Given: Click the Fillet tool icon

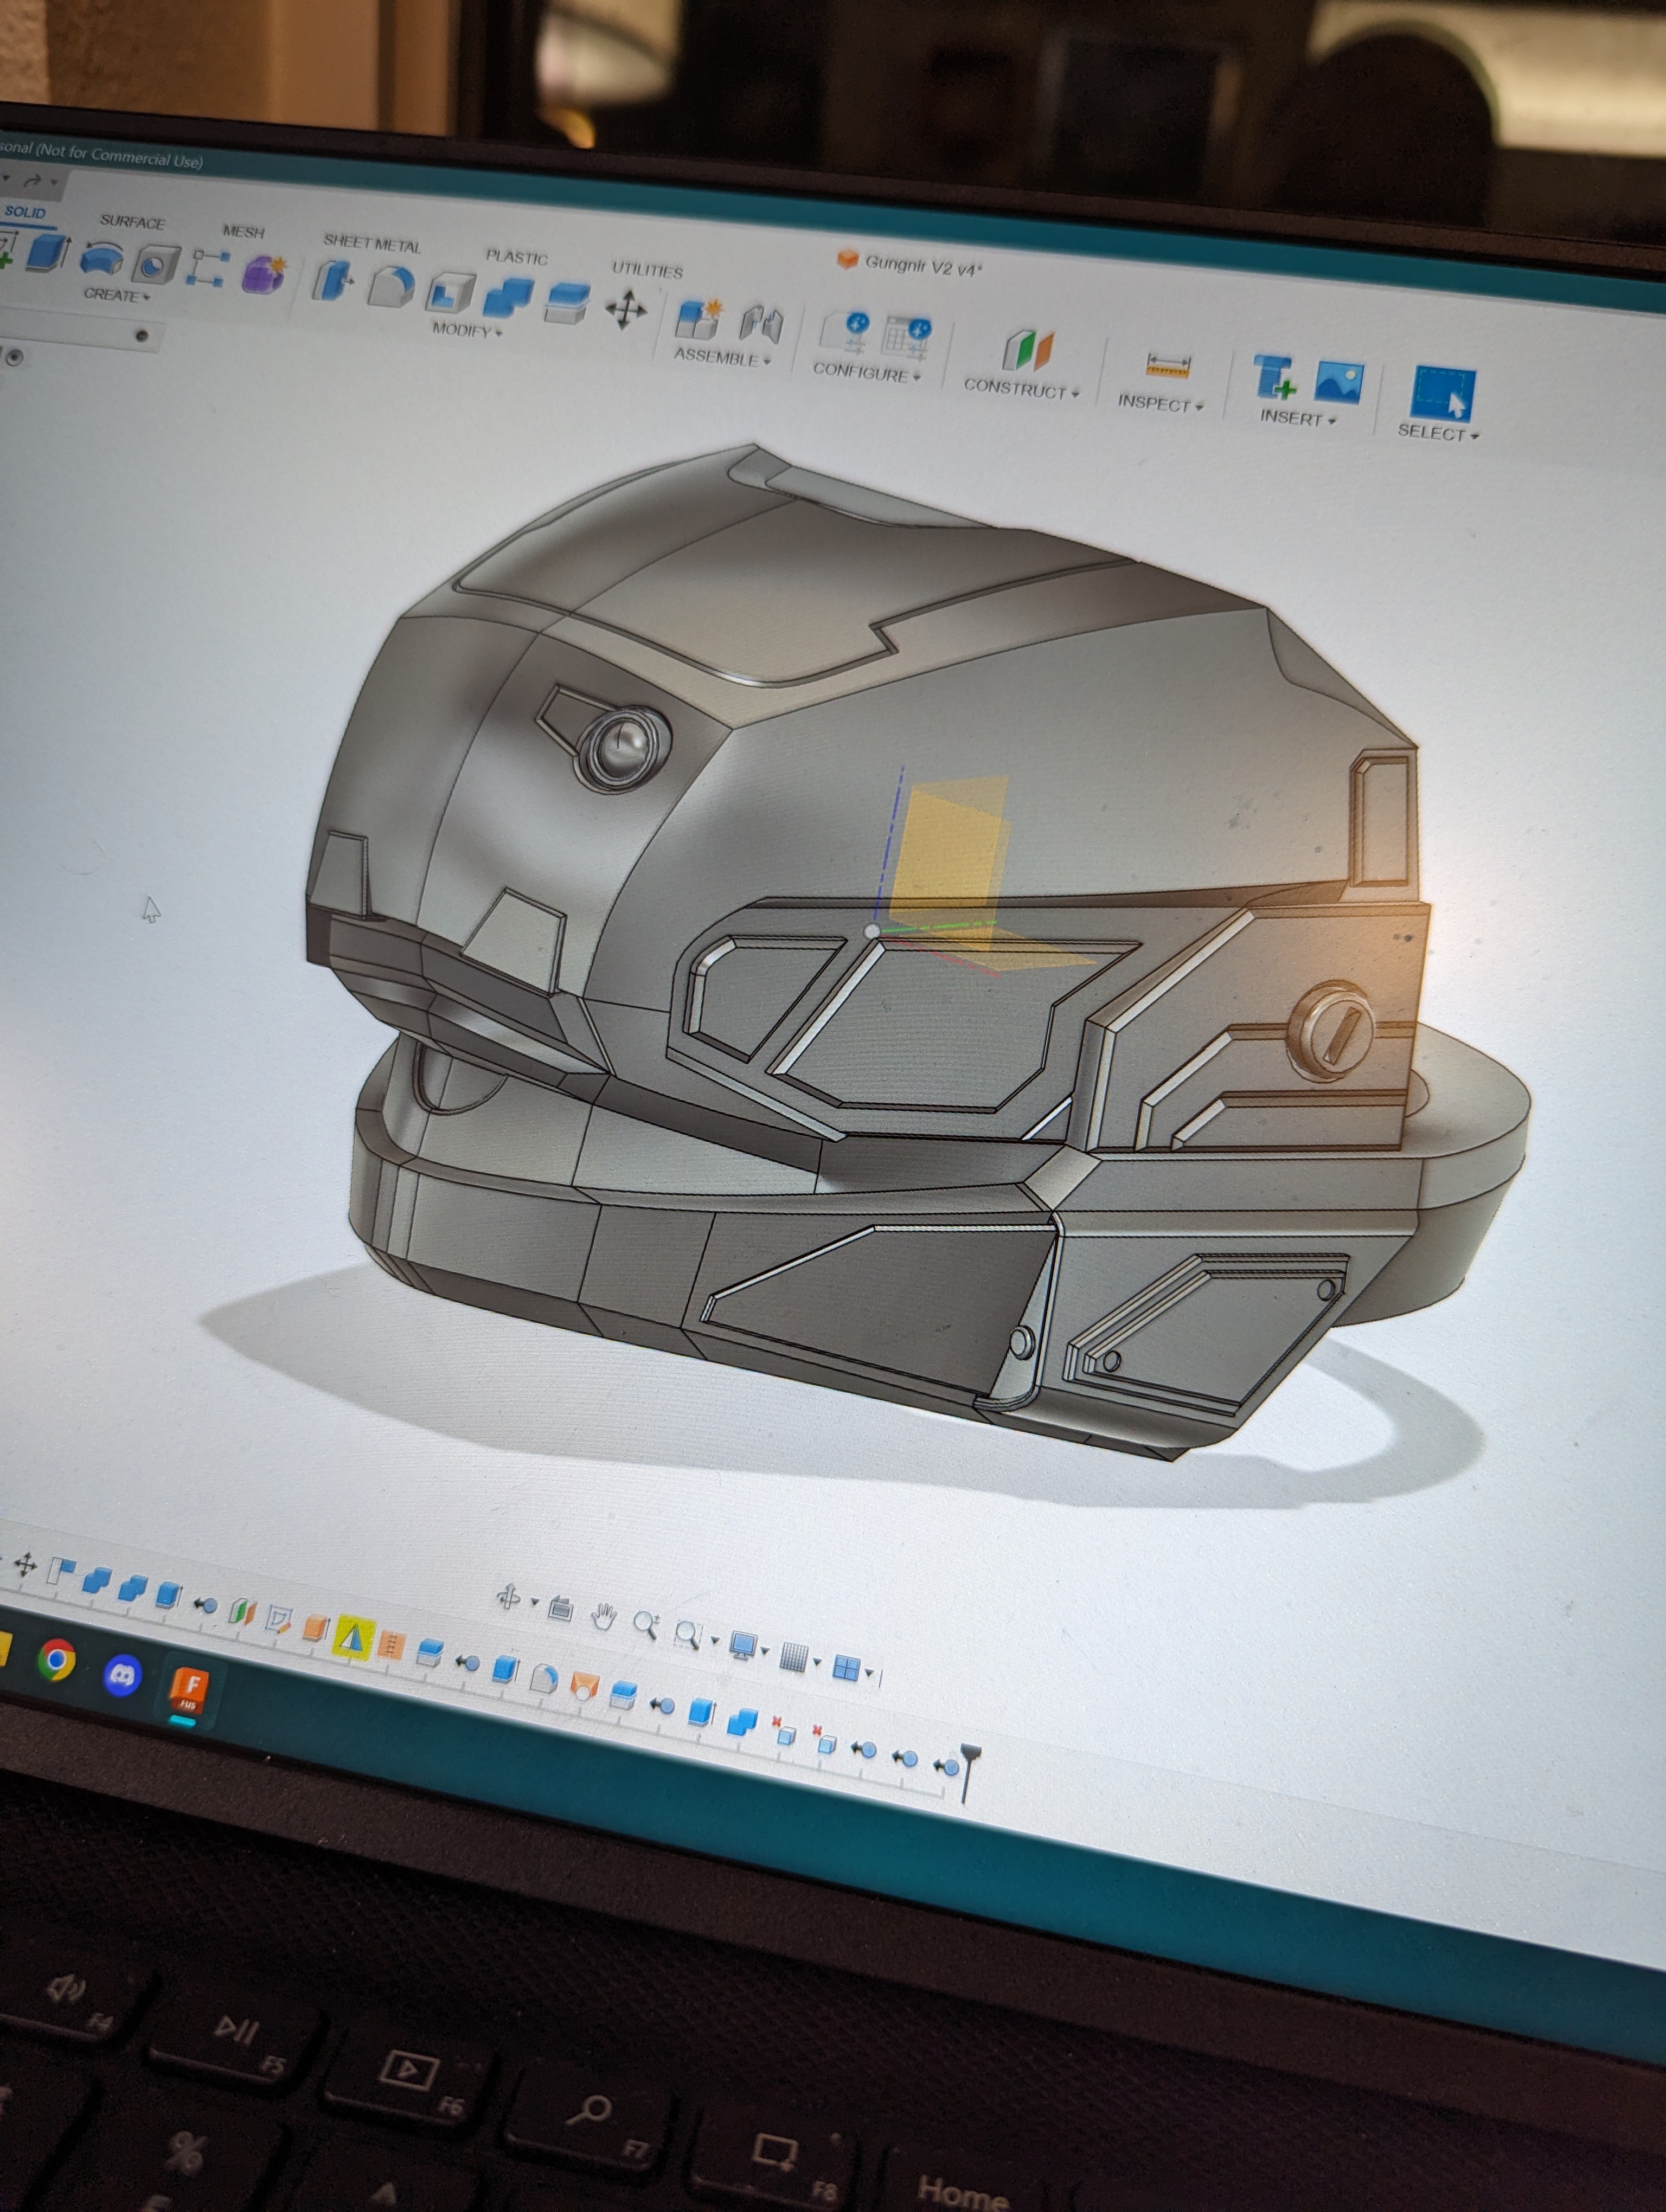Looking at the screenshot, I should pos(391,287).
